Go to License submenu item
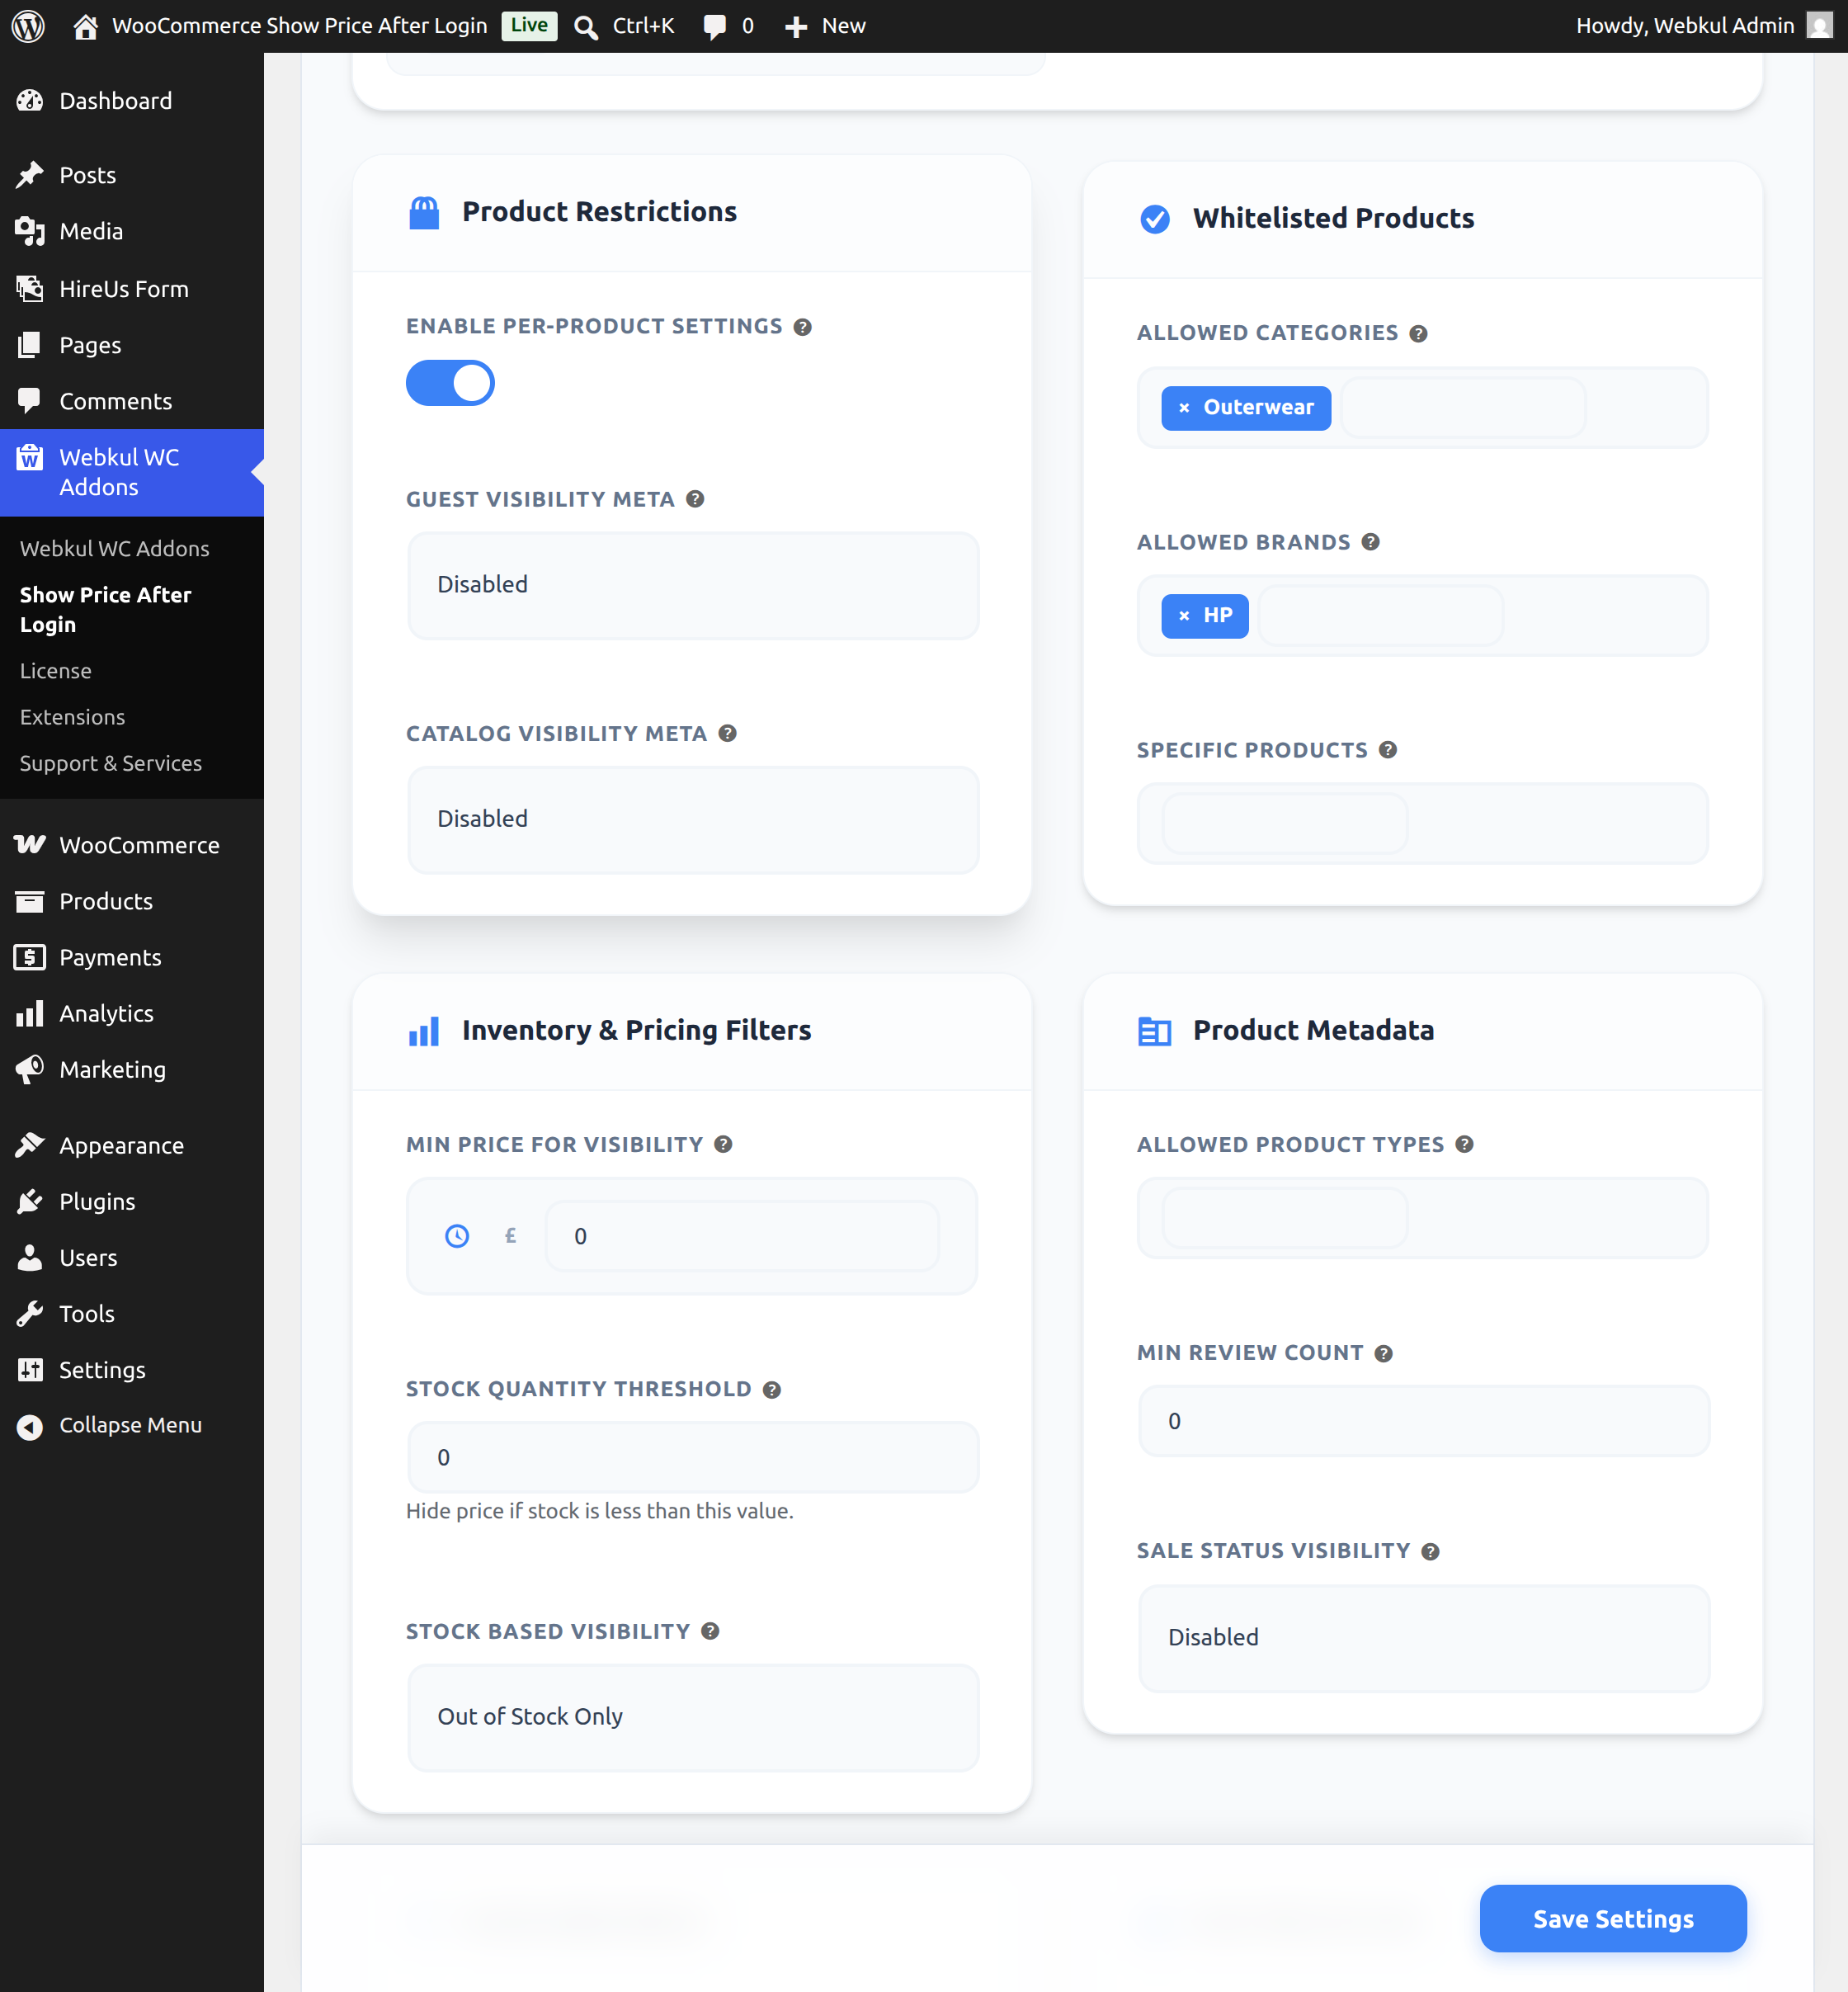The image size is (1848, 1992). (x=56, y=671)
